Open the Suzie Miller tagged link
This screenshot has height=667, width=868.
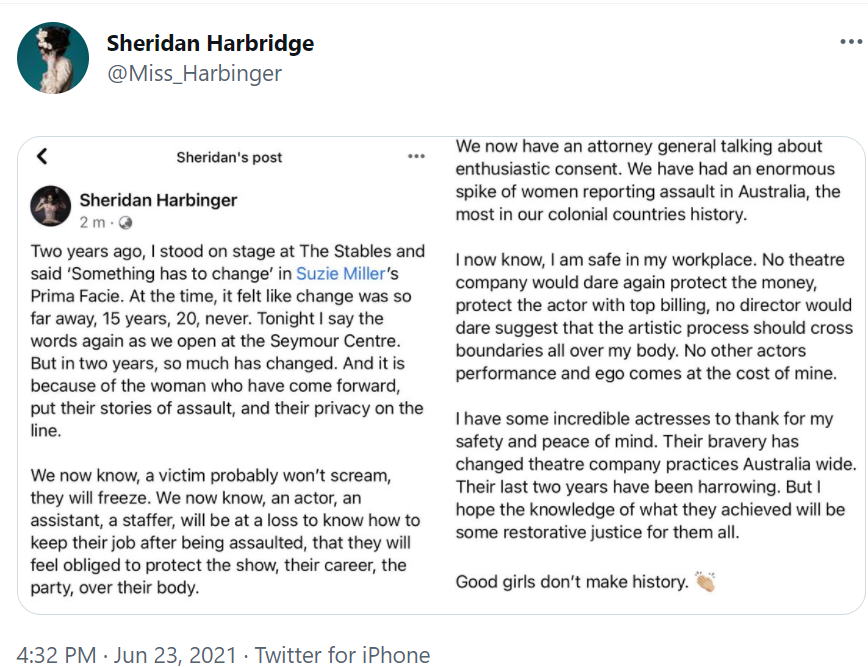click(x=340, y=273)
